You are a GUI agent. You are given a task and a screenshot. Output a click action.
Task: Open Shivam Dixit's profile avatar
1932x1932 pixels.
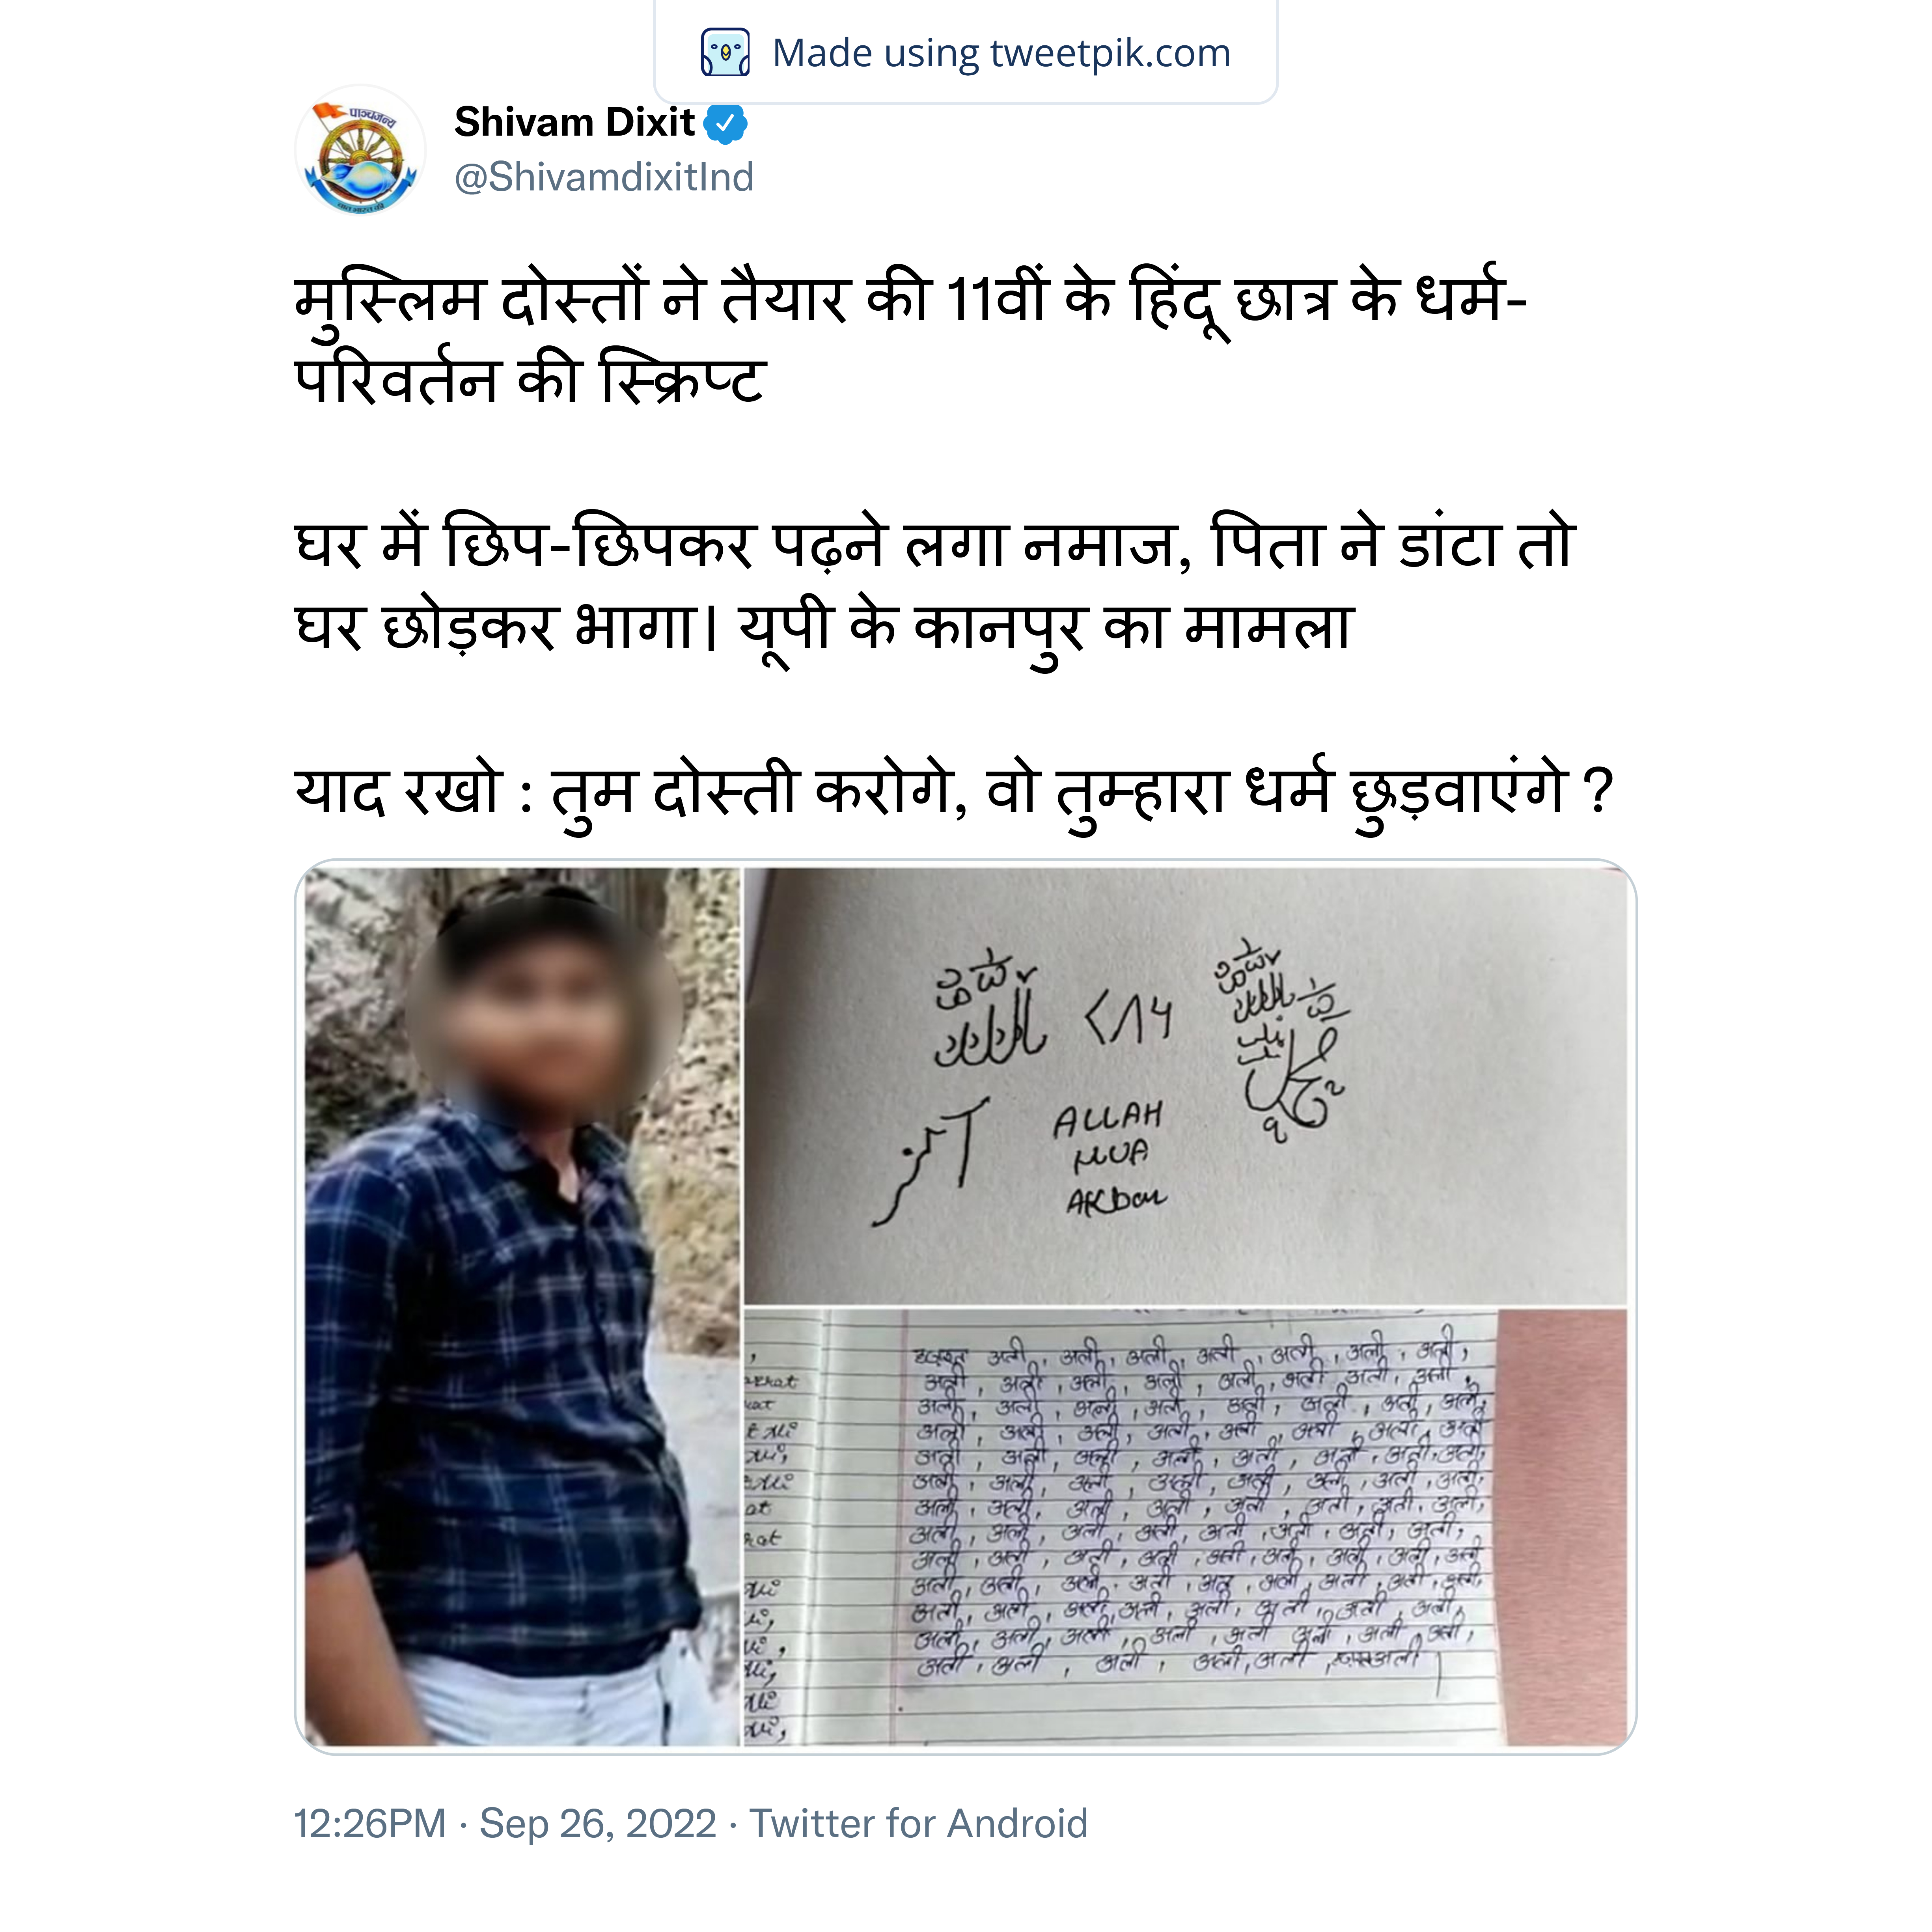coord(360,150)
